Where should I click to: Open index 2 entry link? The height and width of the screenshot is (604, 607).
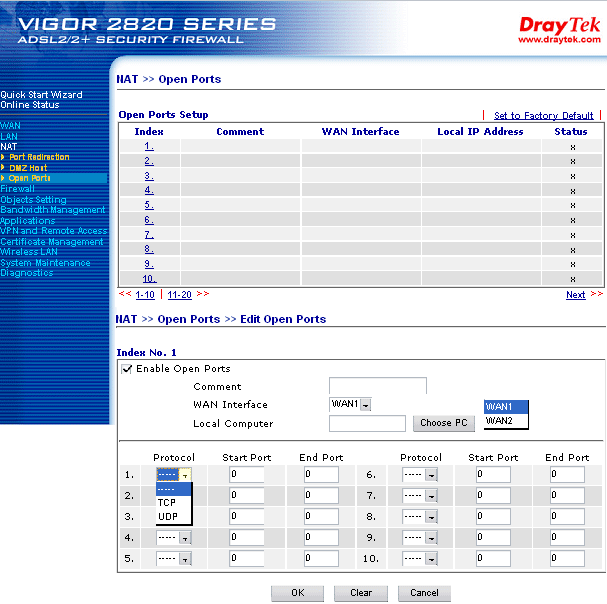(x=149, y=161)
